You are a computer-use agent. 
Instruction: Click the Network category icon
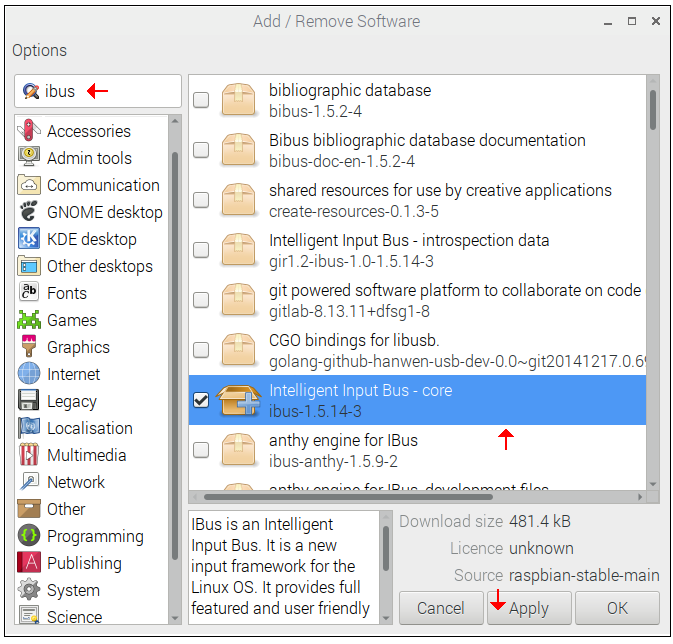[x=29, y=482]
